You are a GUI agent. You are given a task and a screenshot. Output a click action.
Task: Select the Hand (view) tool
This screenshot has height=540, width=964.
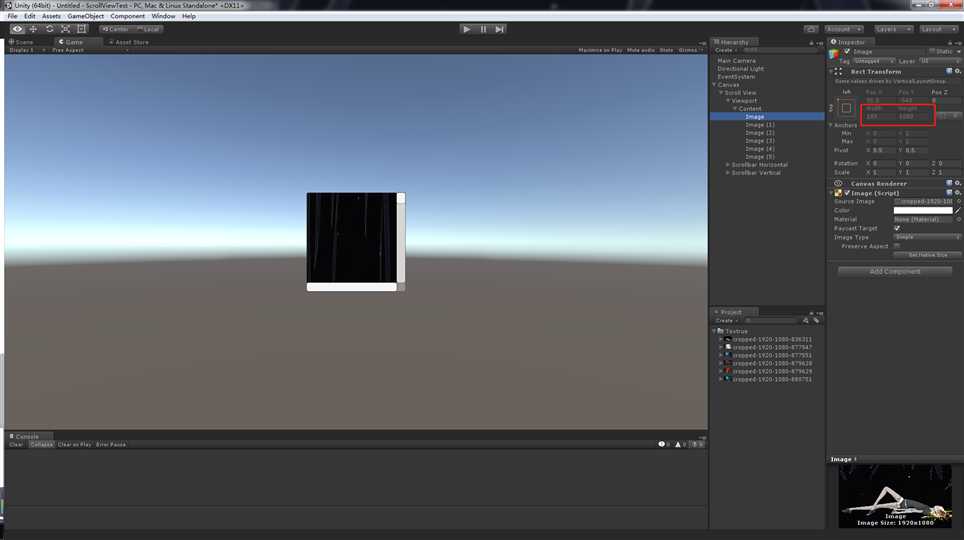pos(17,29)
